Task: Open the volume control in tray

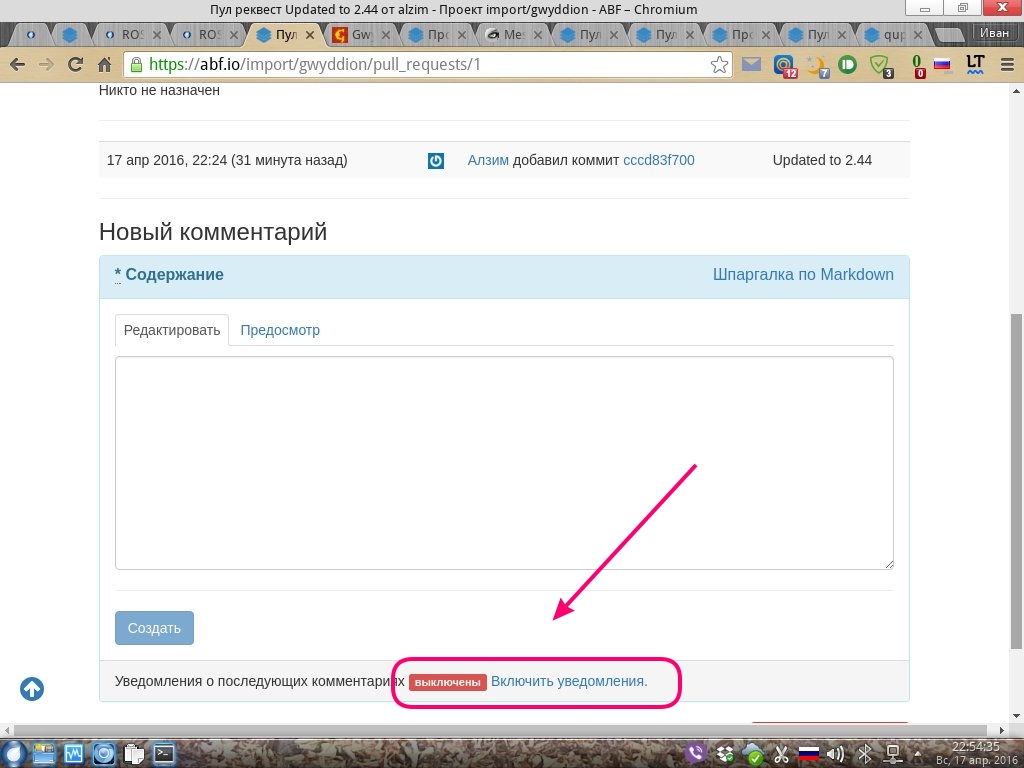Action: pos(836,754)
